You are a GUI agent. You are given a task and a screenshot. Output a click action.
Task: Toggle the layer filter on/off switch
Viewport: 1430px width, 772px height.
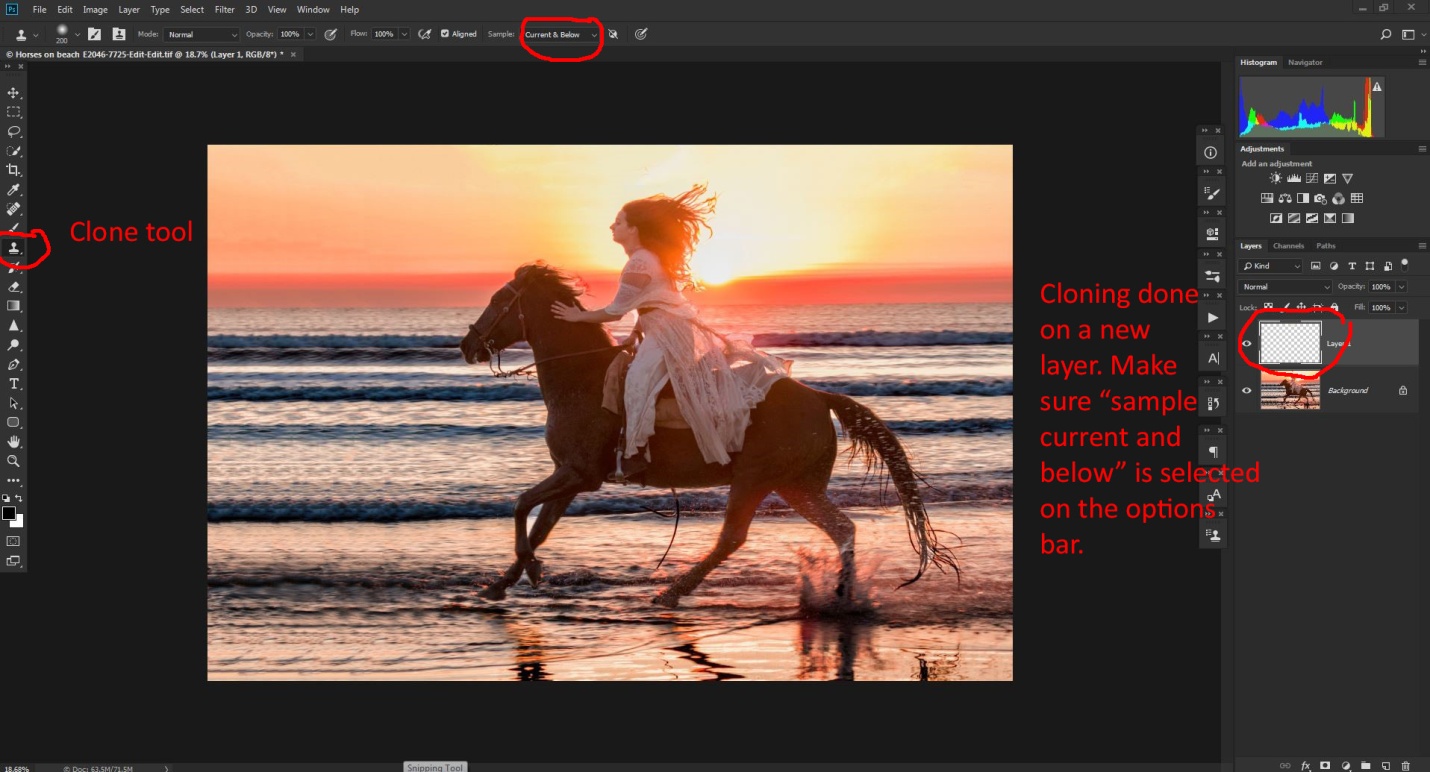pos(1405,265)
